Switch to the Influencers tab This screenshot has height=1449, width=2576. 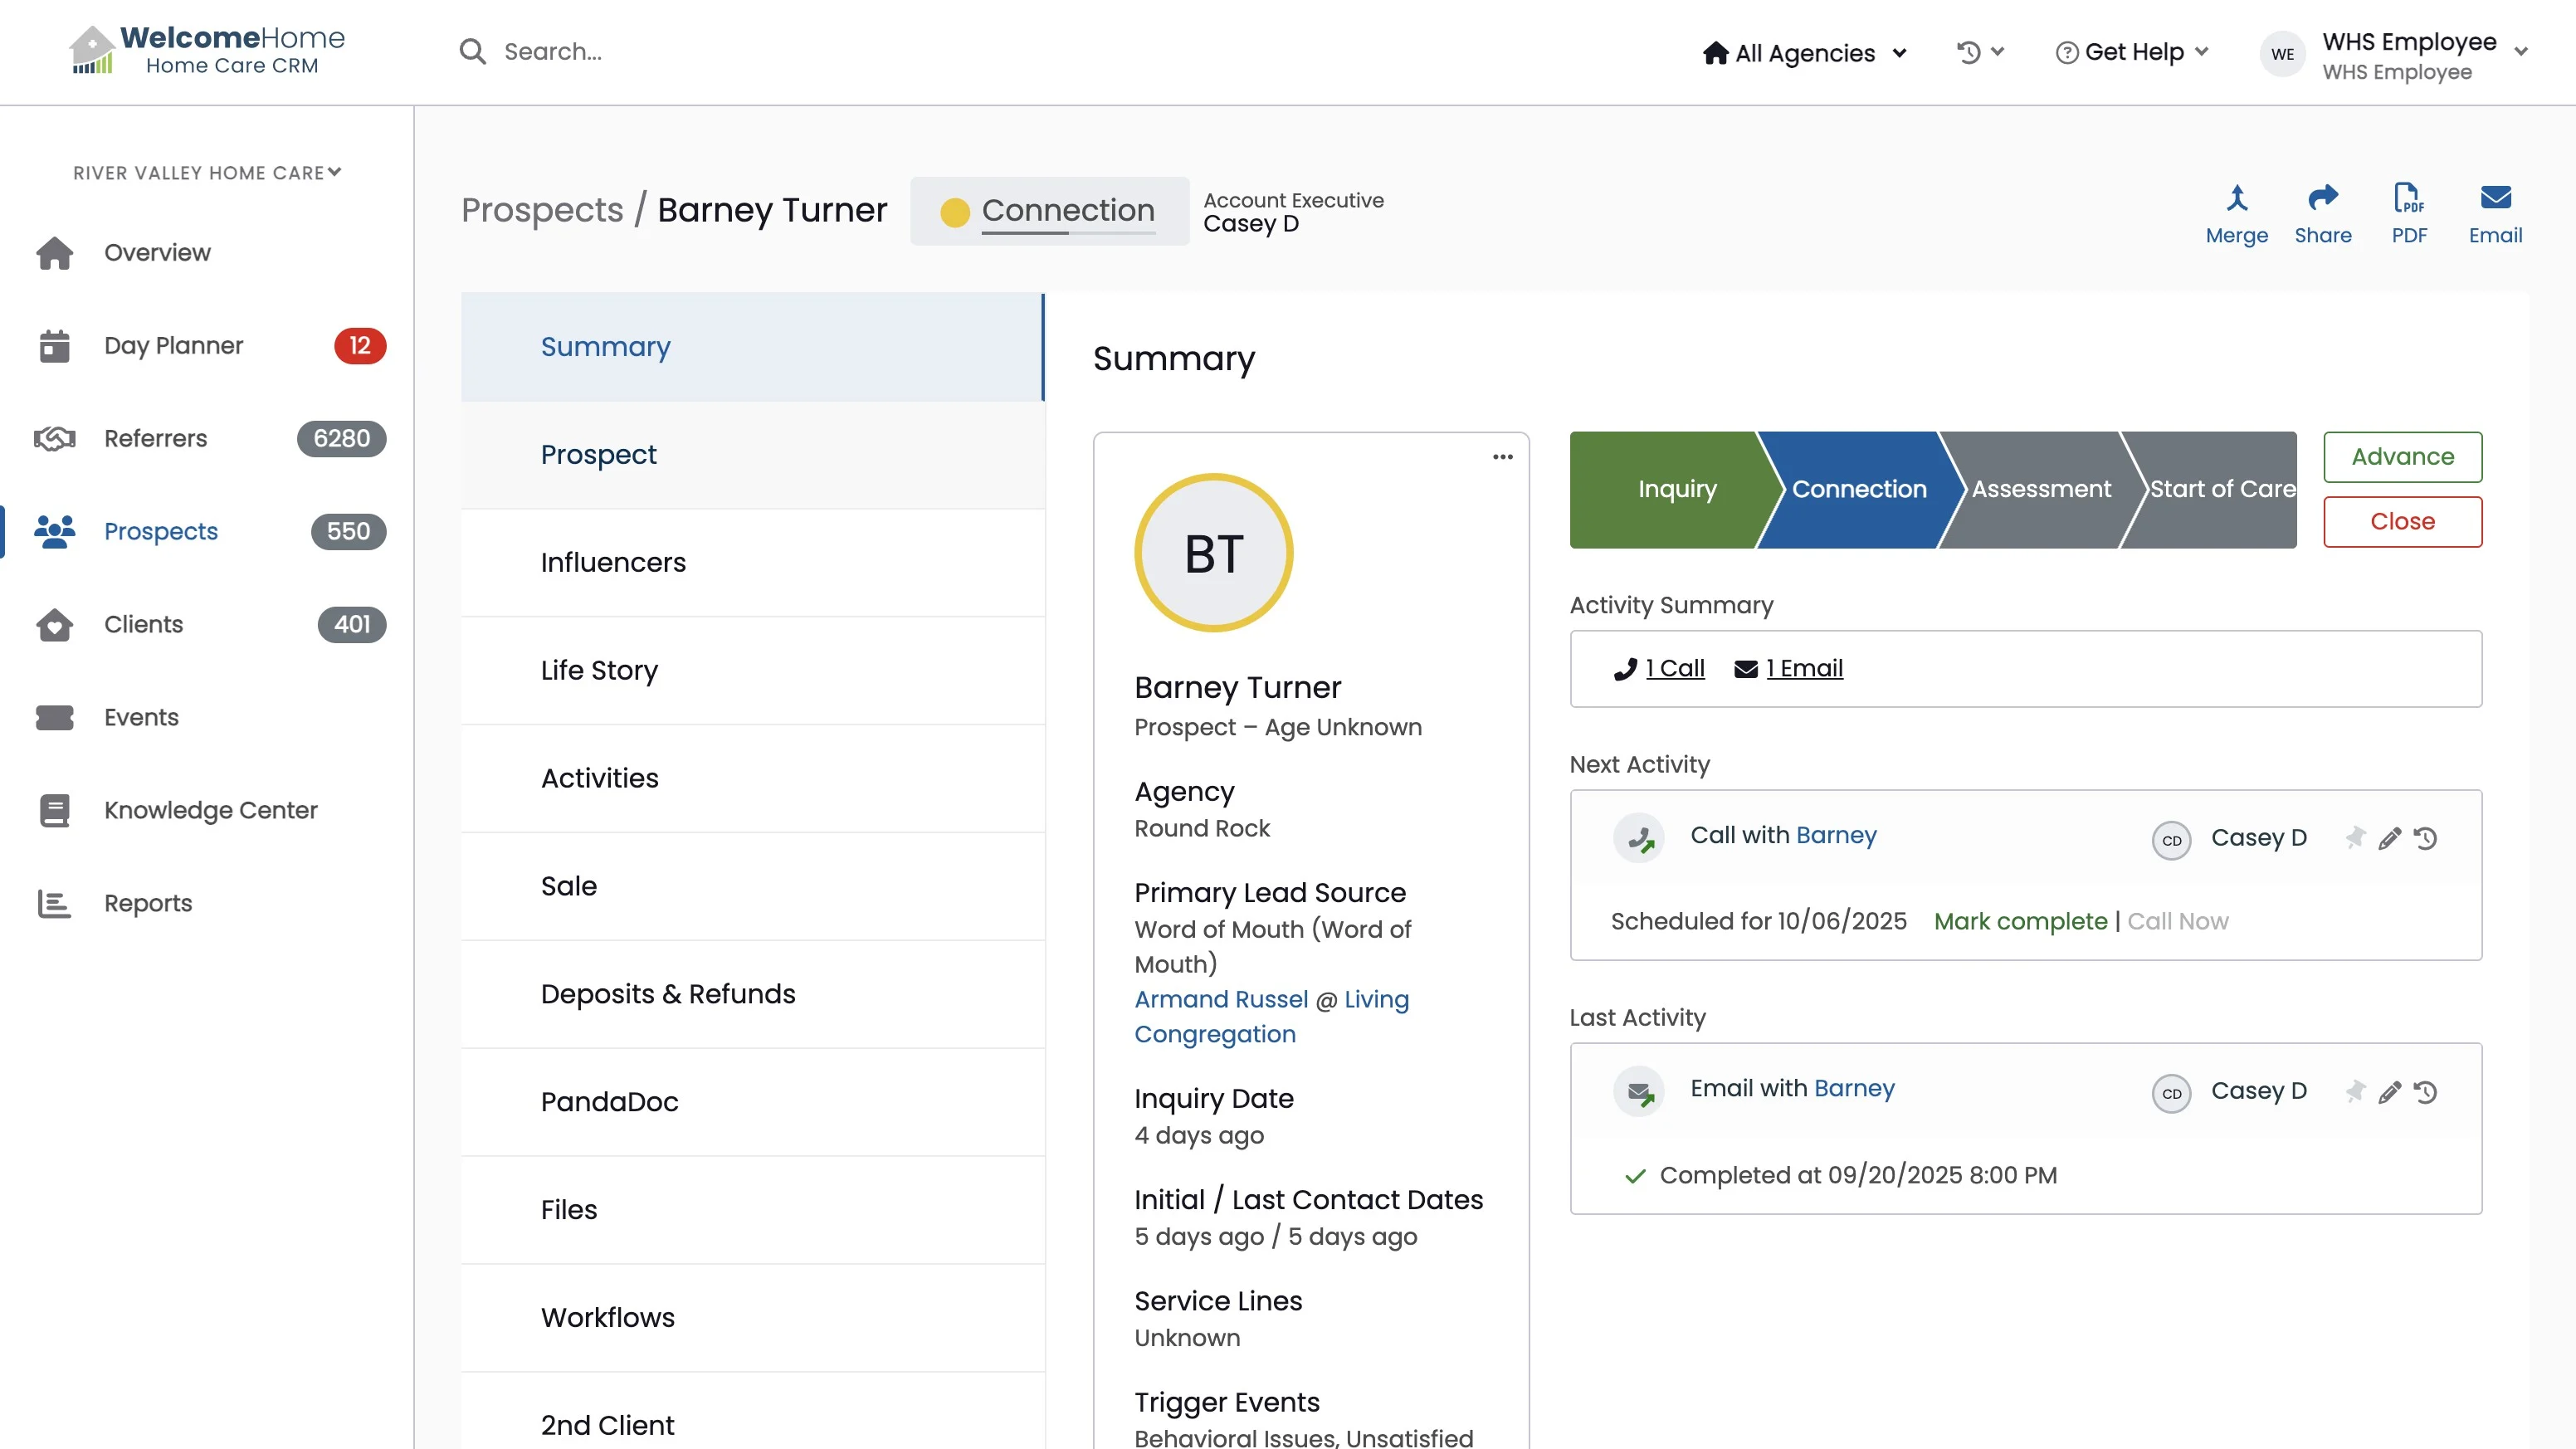pos(613,562)
